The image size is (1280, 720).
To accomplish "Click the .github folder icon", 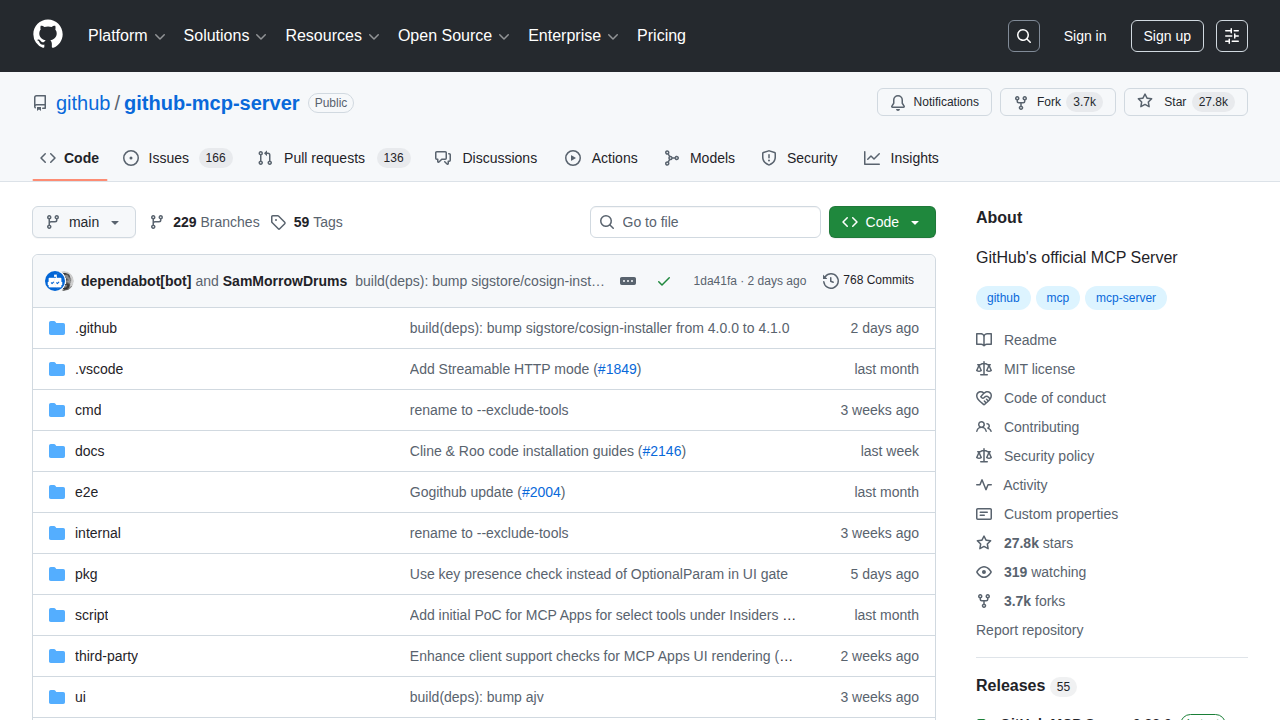I will click(57, 328).
